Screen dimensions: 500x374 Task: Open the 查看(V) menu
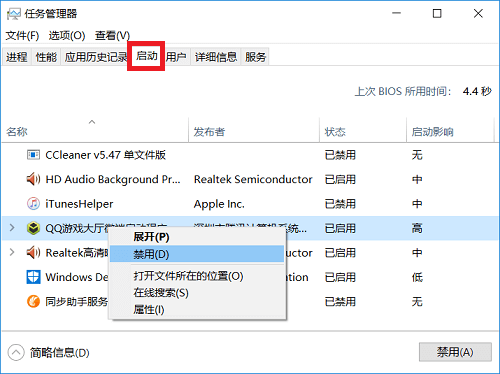112,35
